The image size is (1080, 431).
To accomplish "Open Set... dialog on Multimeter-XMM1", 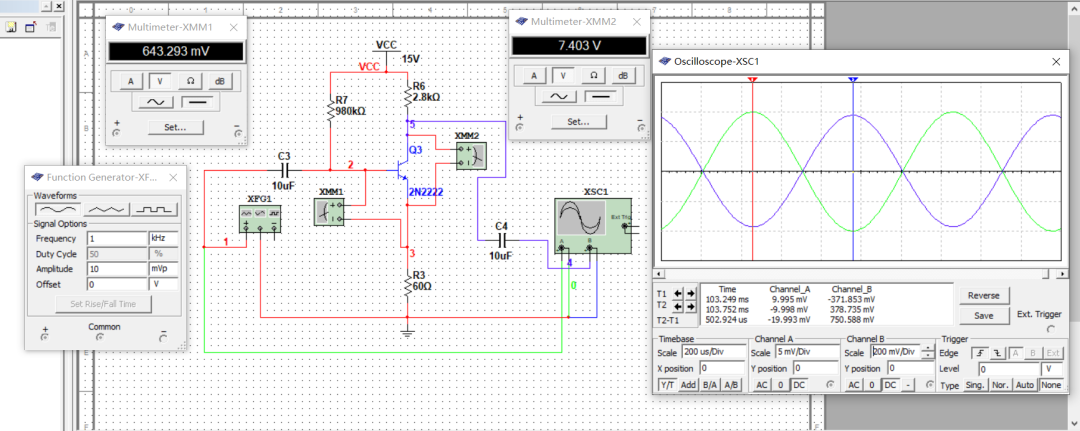I will tap(176, 127).
